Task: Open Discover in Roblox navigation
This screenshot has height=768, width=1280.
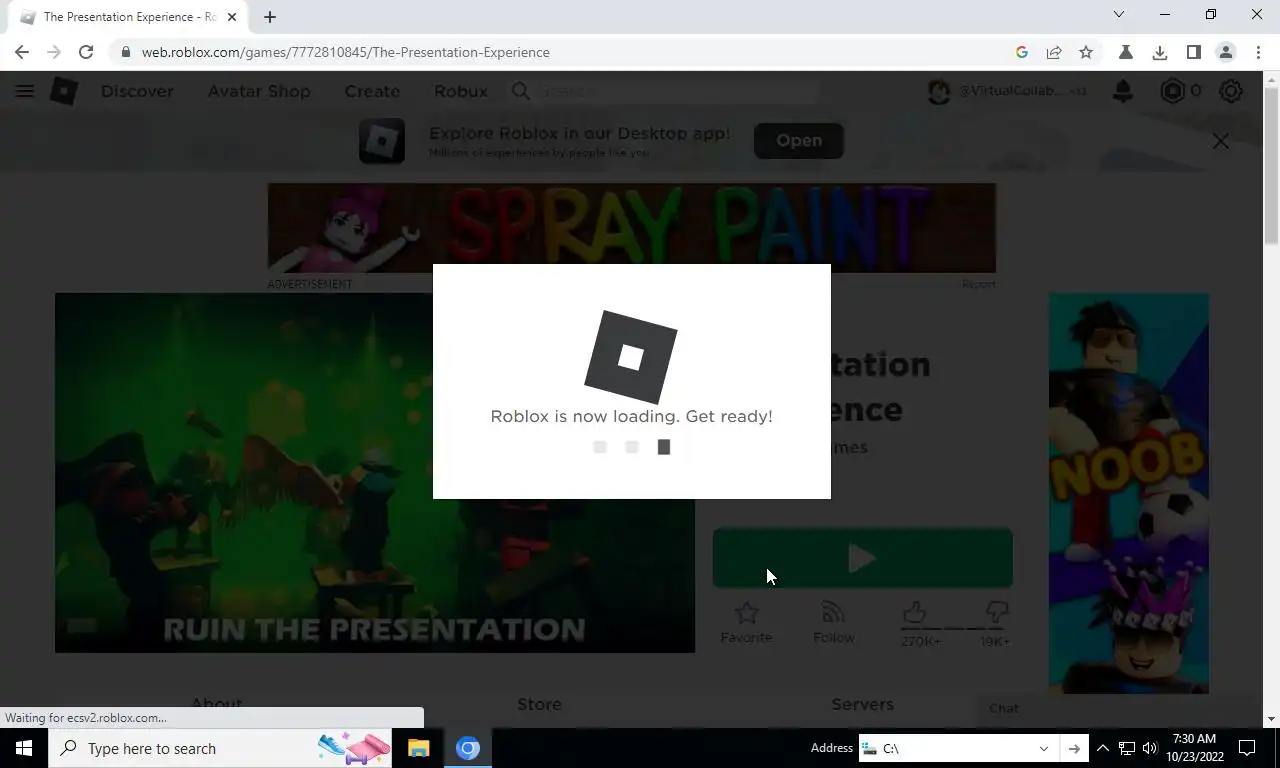Action: tap(137, 91)
